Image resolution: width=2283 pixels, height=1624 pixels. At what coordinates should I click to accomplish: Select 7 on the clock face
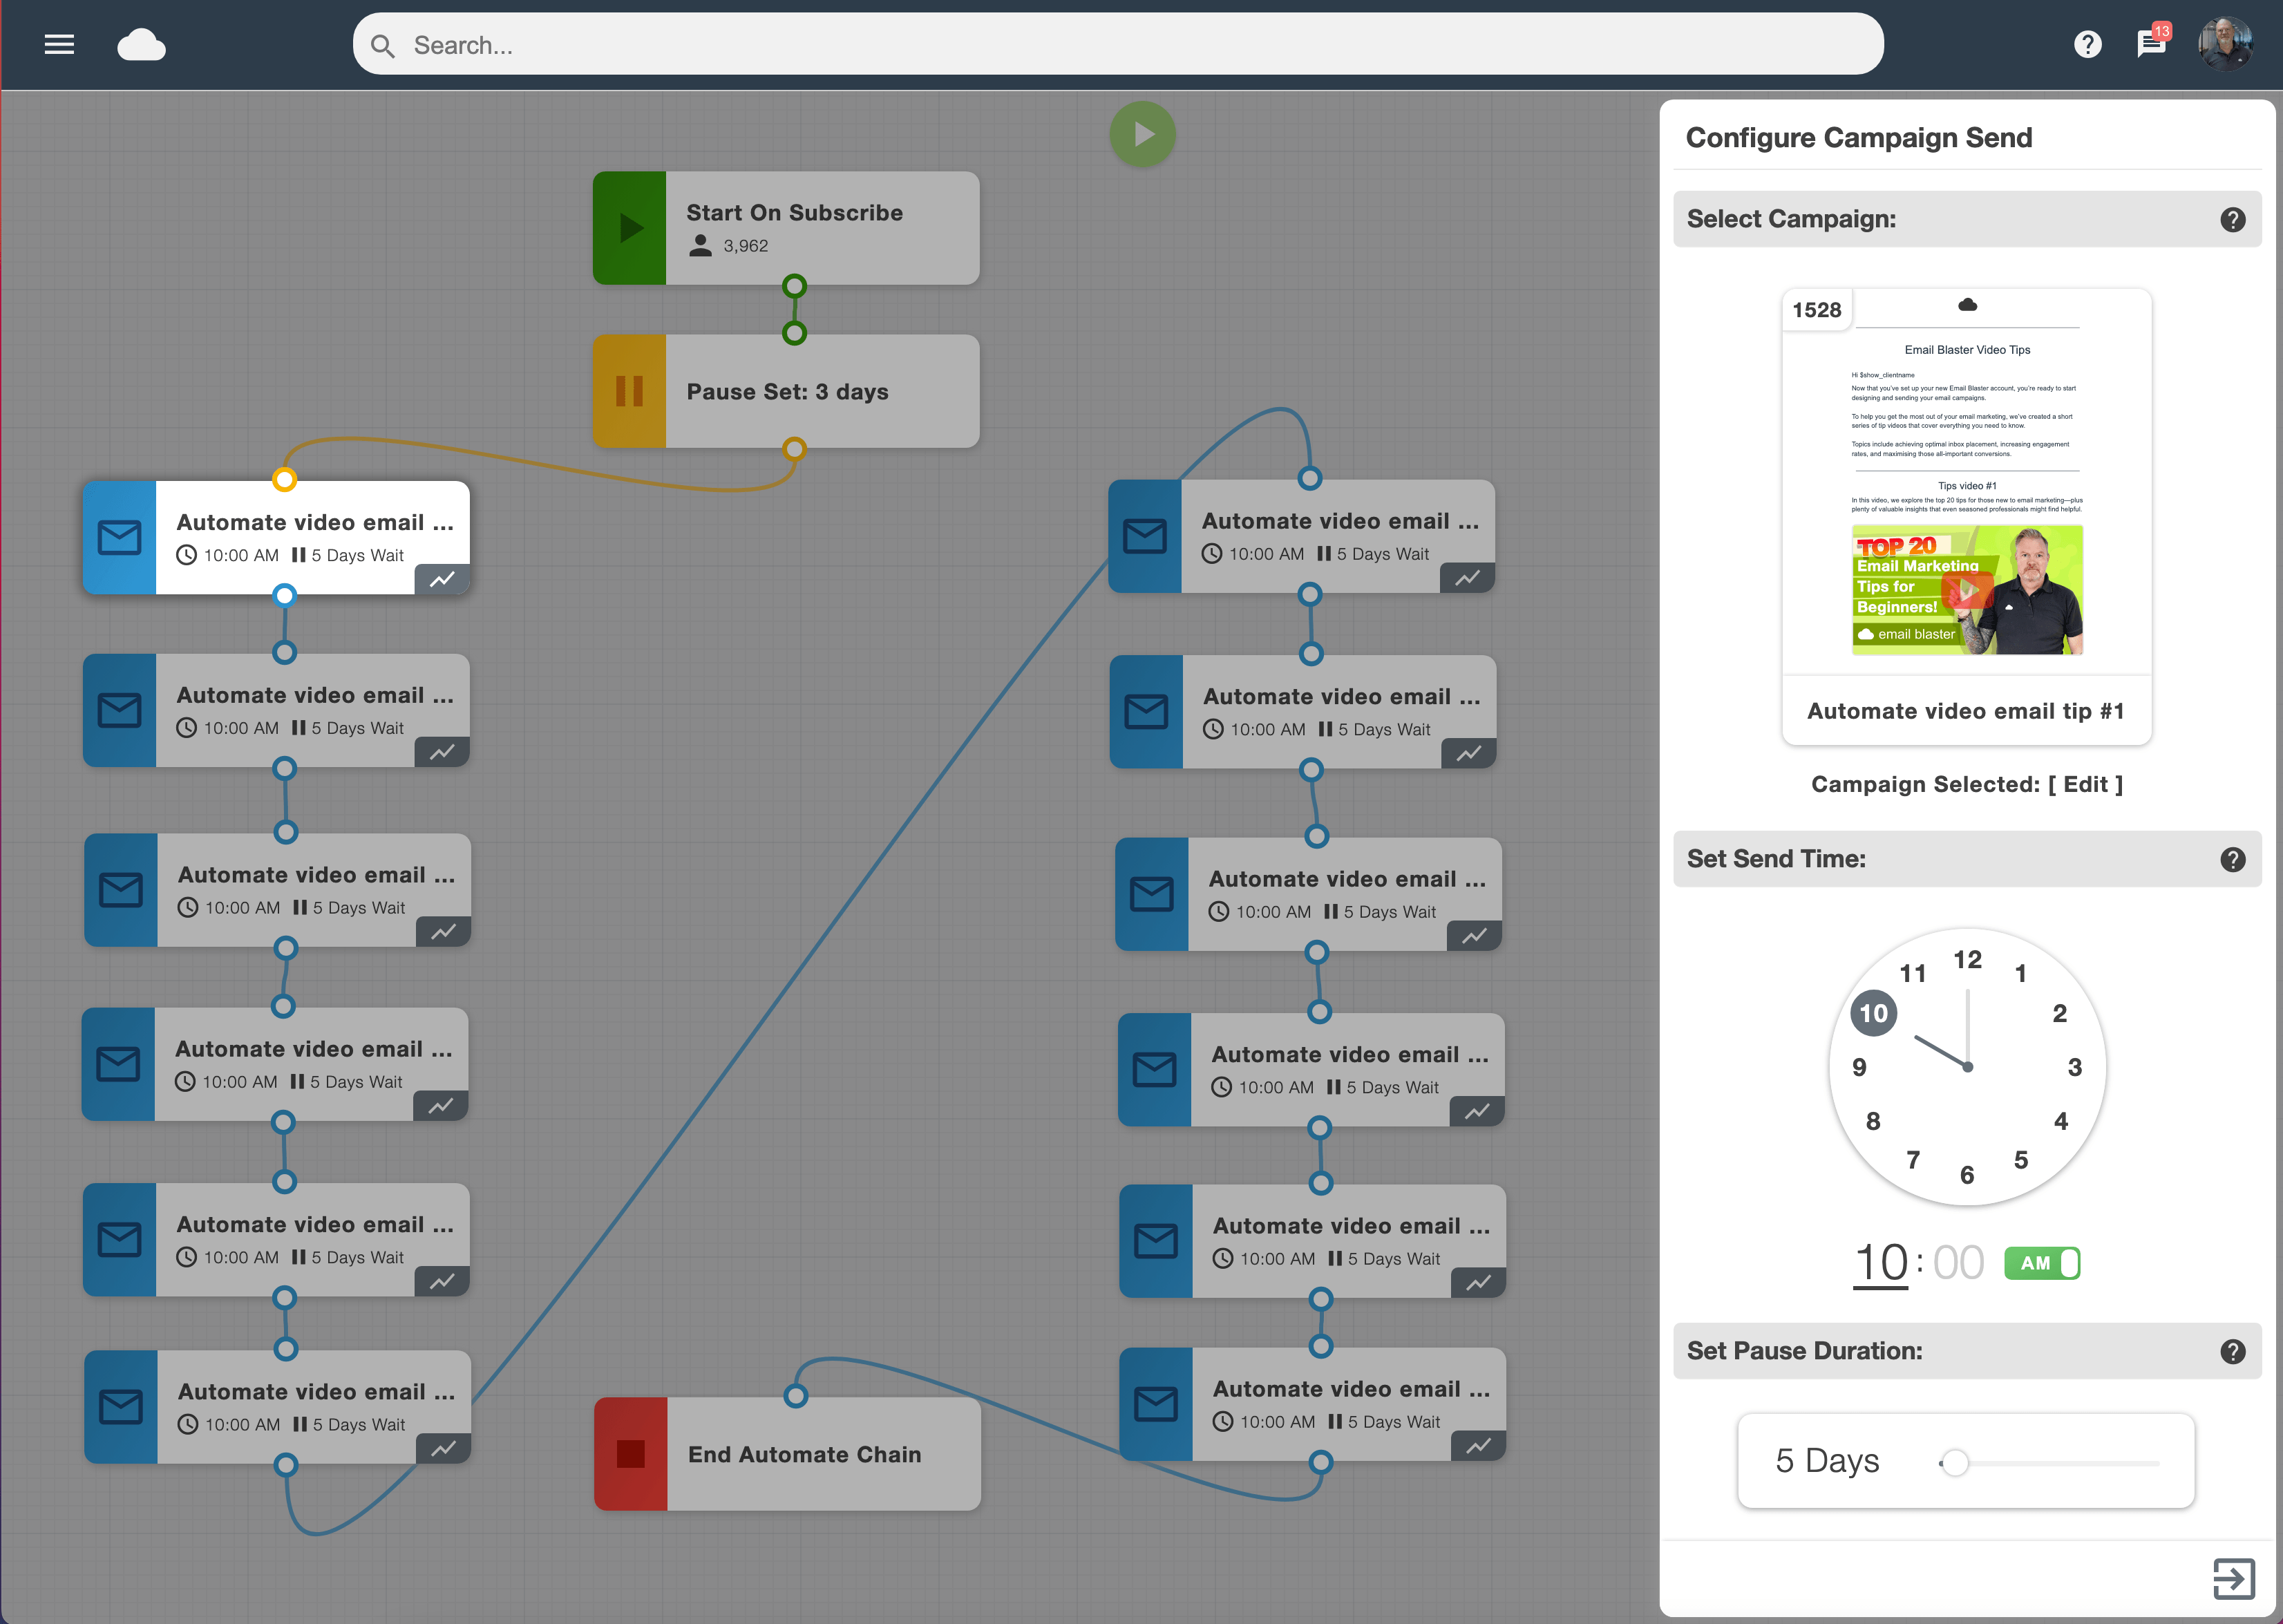pyautogui.click(x=1913, y=1160)
